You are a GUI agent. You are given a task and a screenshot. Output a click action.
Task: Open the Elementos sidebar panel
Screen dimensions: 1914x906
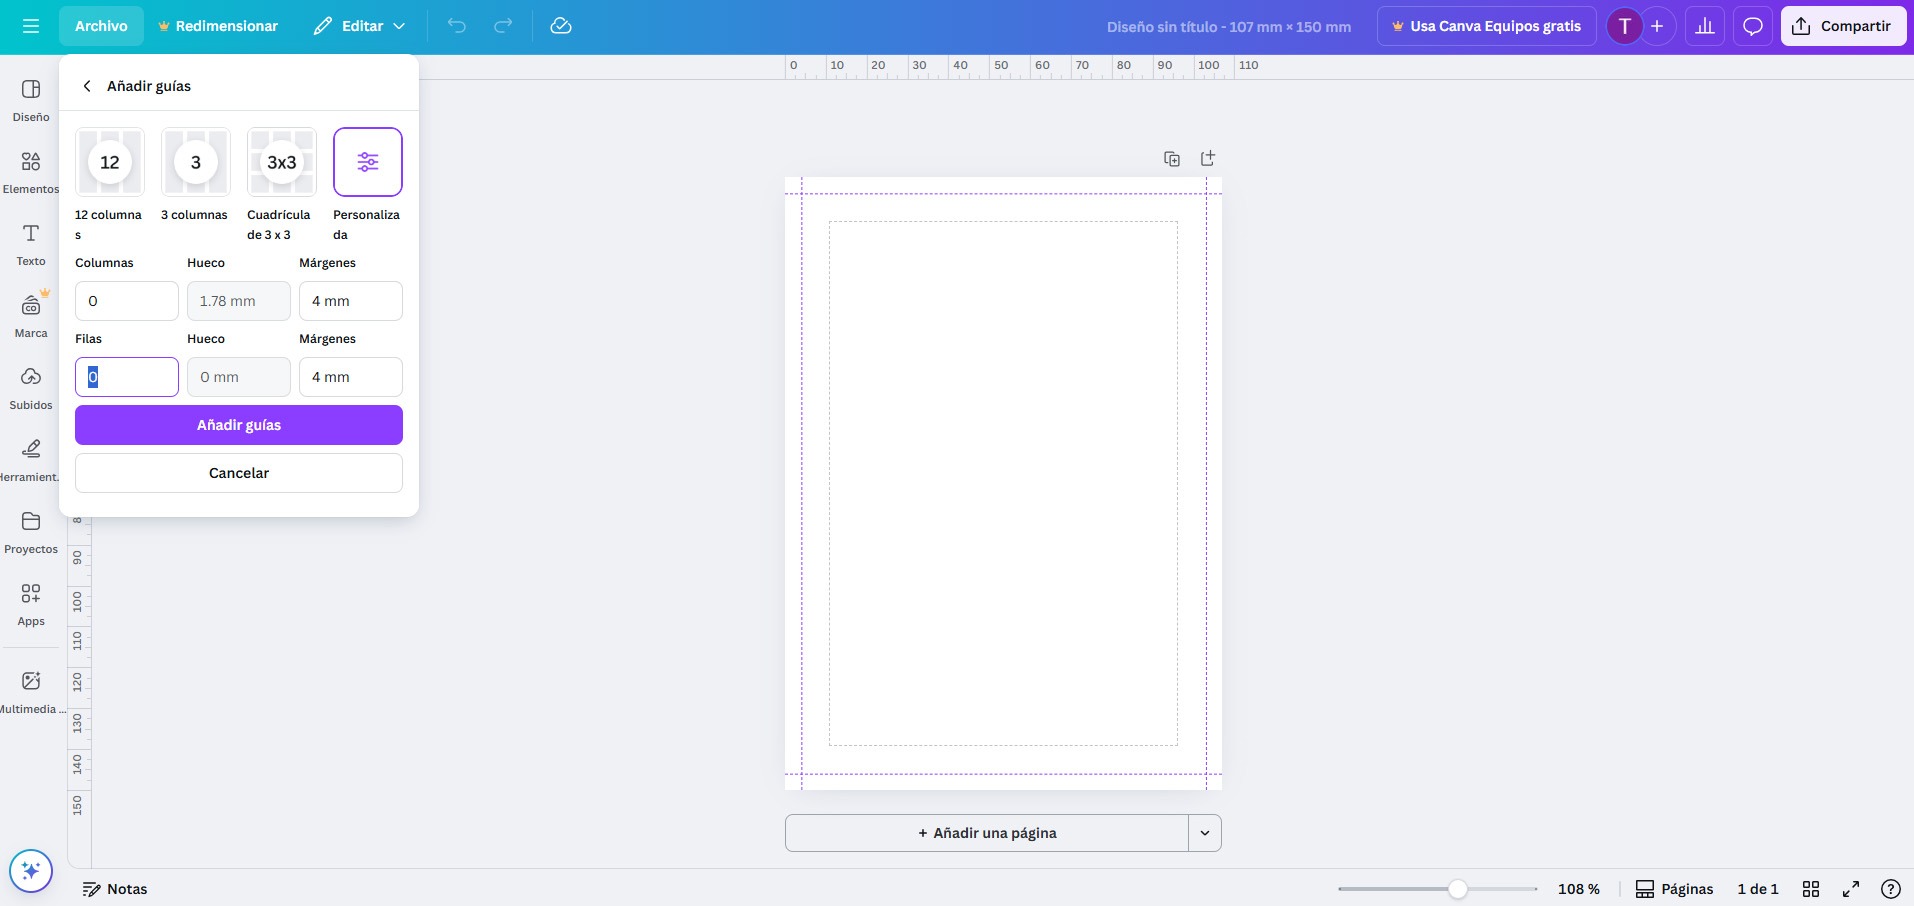(31, 171)
